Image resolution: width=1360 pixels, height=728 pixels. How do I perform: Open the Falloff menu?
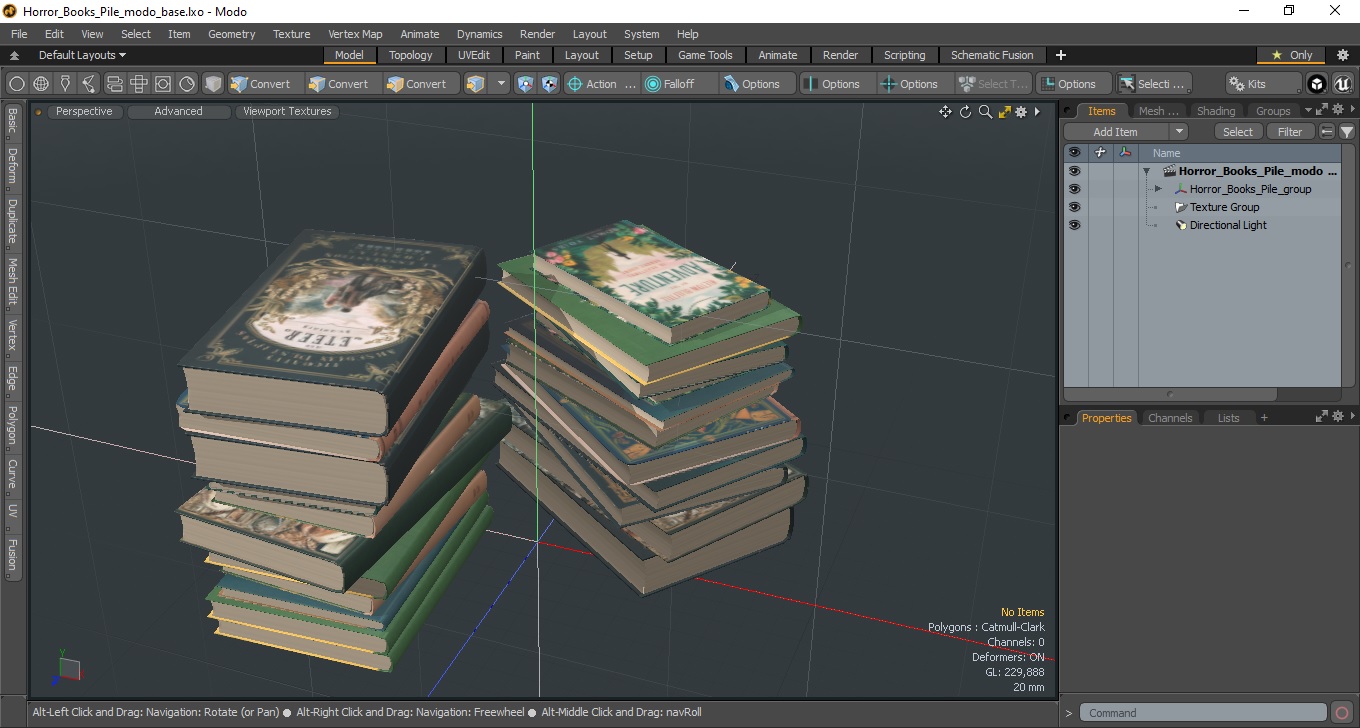tap(680, 84)
